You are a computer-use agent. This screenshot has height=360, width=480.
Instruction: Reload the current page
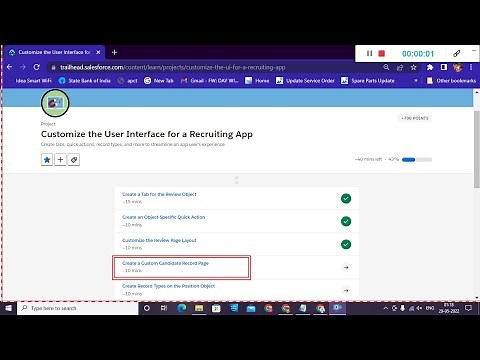point(36,67)
